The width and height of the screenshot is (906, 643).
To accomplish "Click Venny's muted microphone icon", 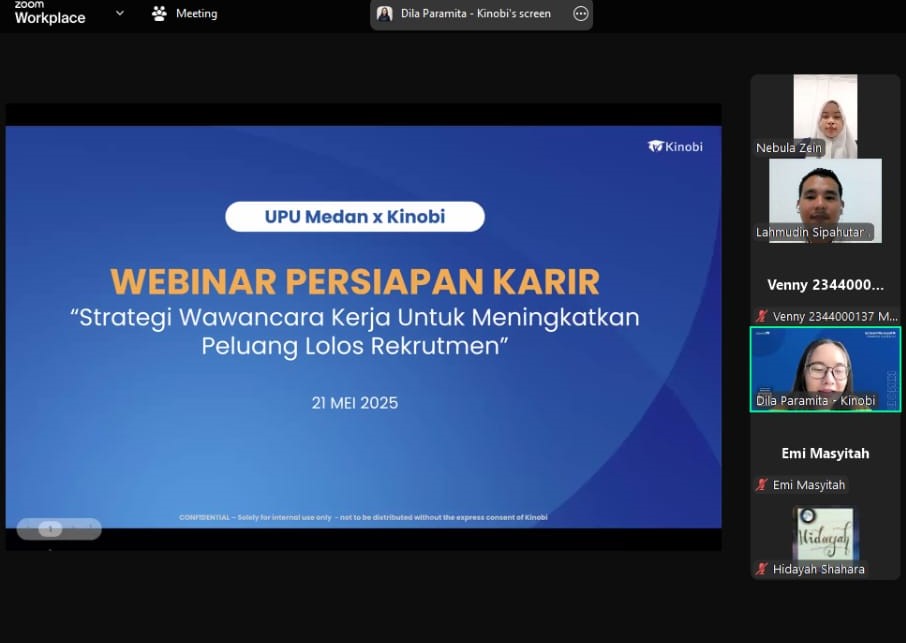I will pos(762,316).
